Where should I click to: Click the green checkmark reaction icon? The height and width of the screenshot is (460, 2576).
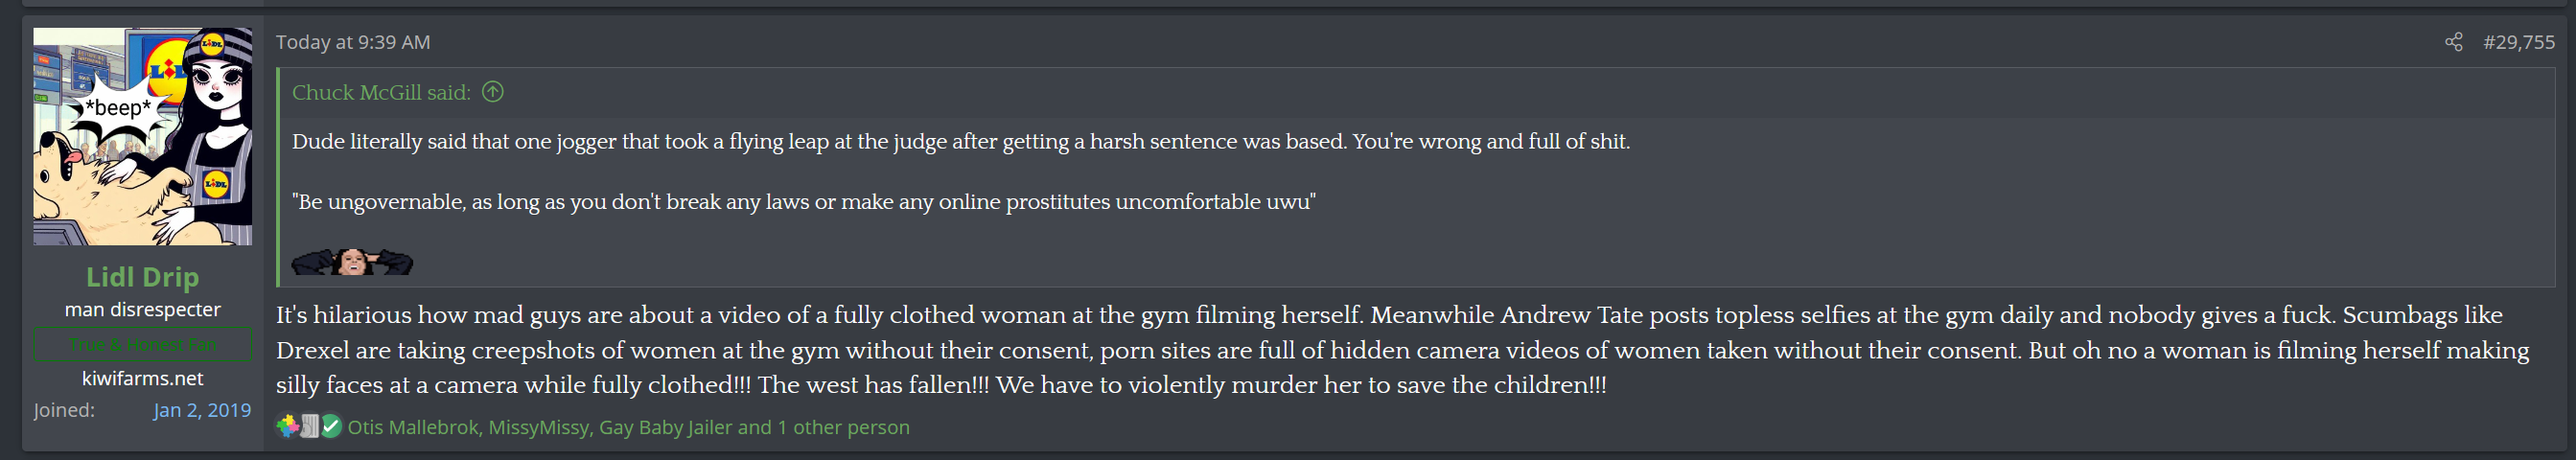pyautogui.click(x=331, y=427)
